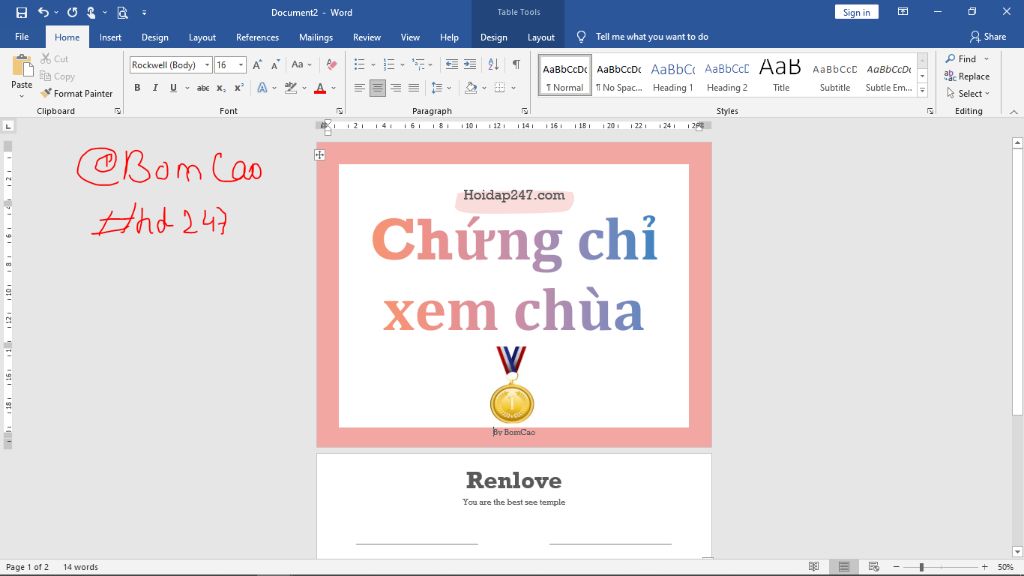The image size is (1024, 576).
Task: Switch to the Mailings tab
Action: [x=316, y=37]
